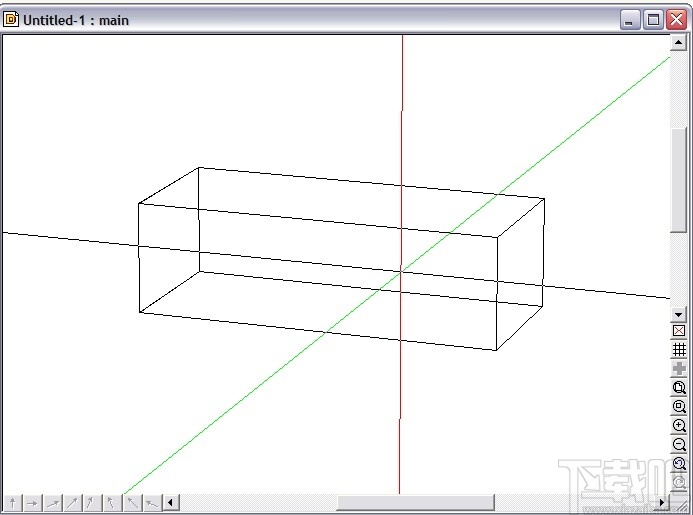Choose the steep up-left arrow view button

point(112,503)
